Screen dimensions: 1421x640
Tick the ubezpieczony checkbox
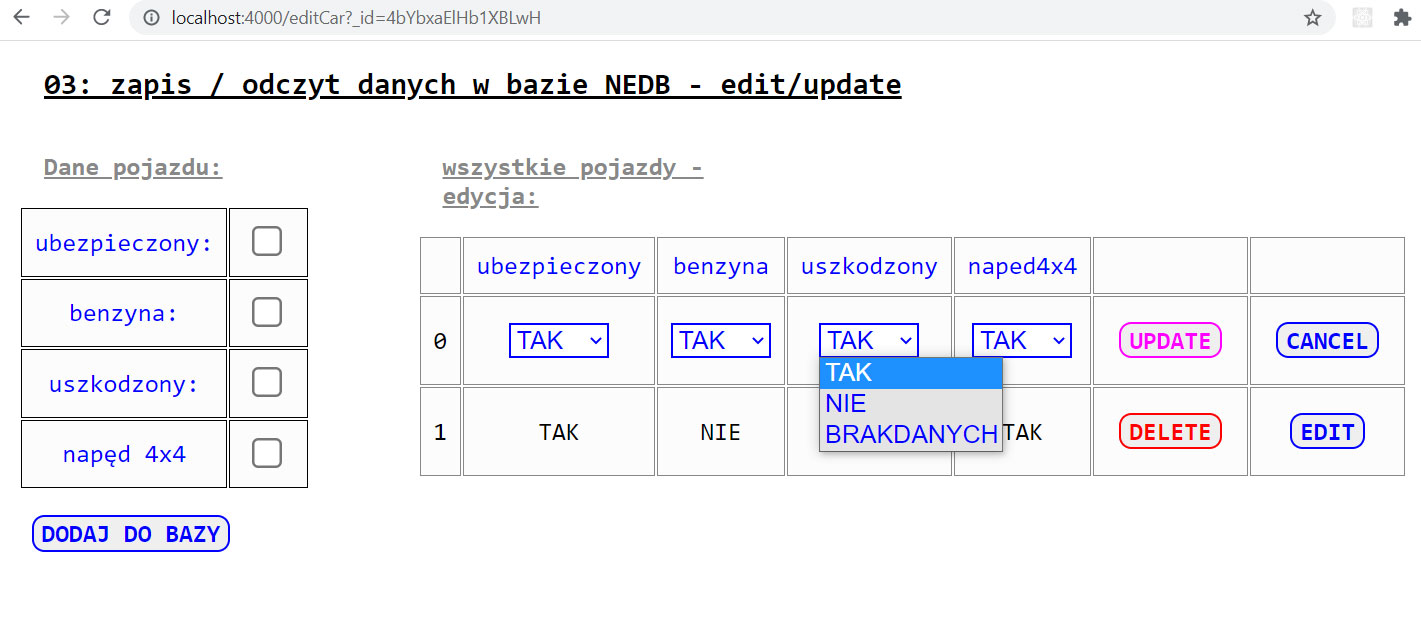click(267, 241)
